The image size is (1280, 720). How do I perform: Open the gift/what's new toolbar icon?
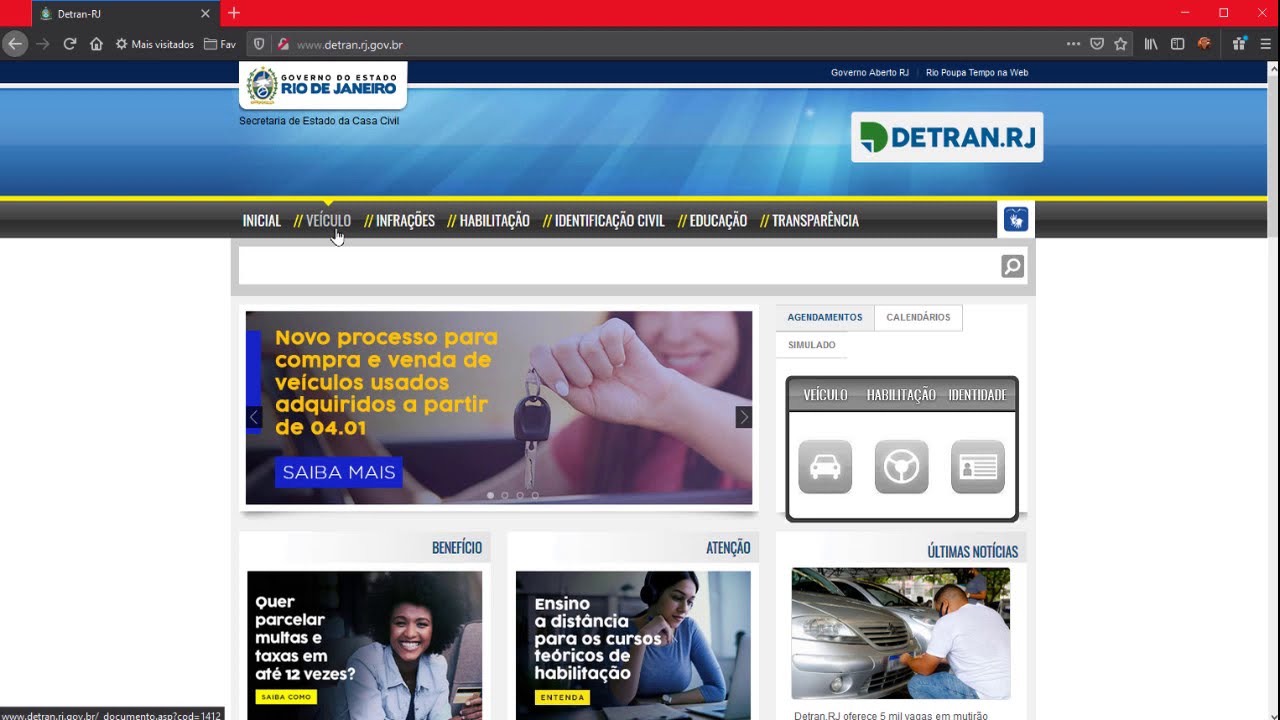coord(1239,44)
